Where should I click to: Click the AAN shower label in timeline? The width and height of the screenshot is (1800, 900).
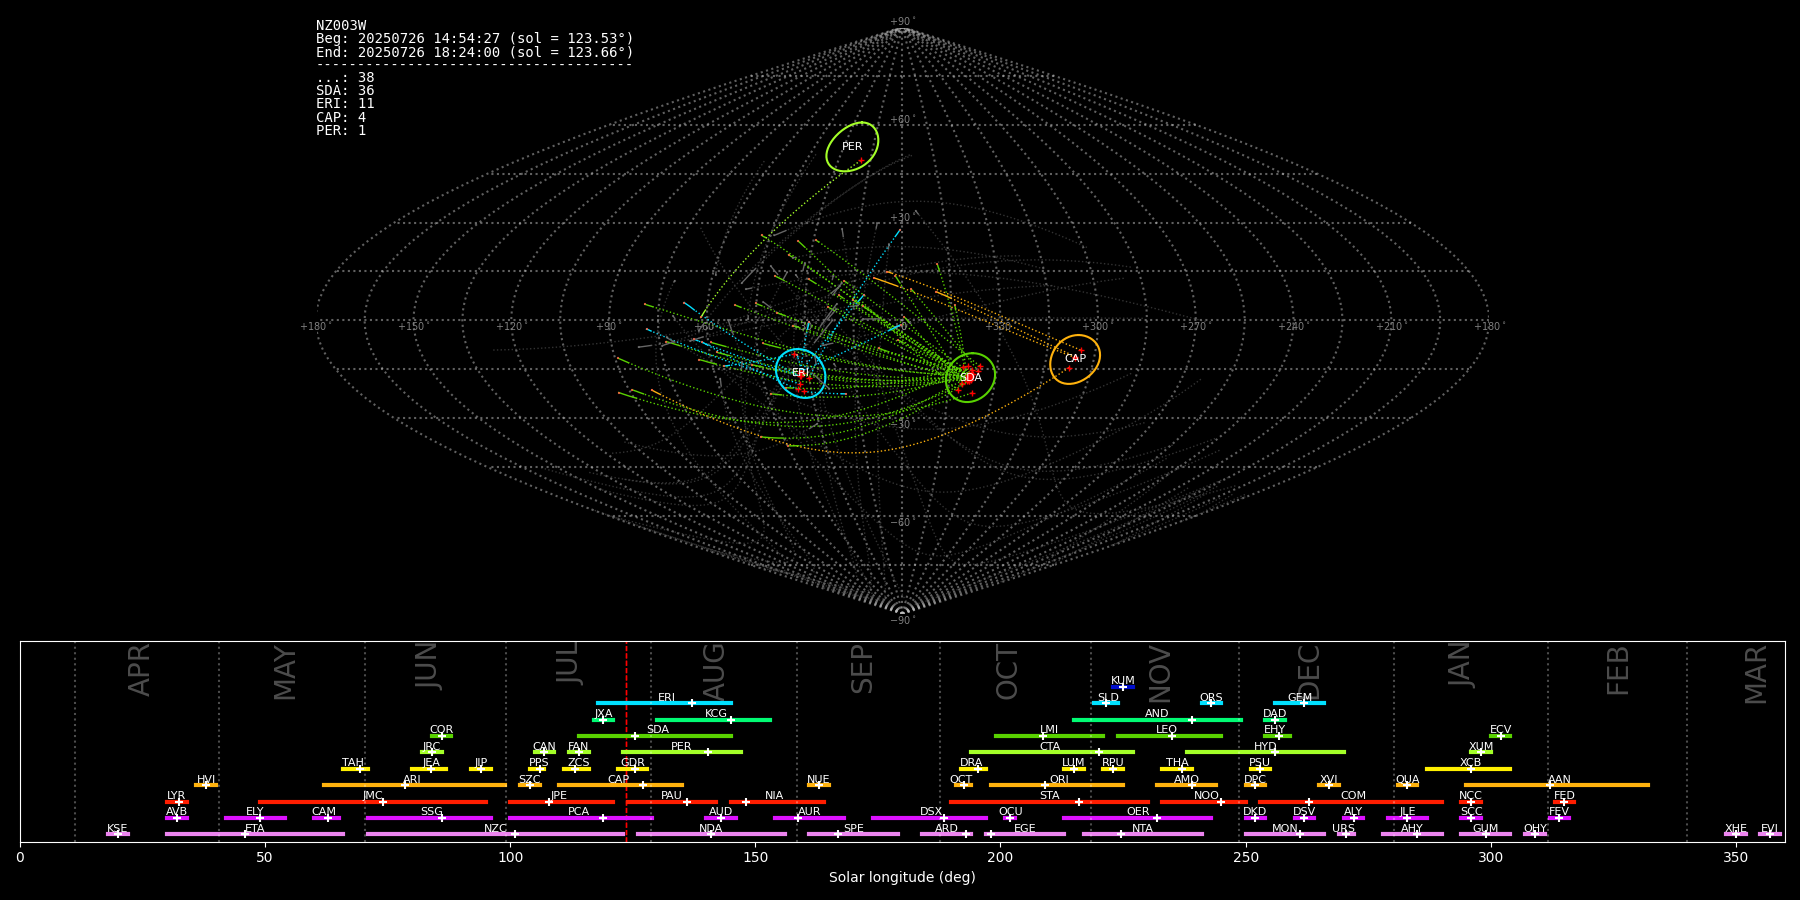pos(1560,780)
